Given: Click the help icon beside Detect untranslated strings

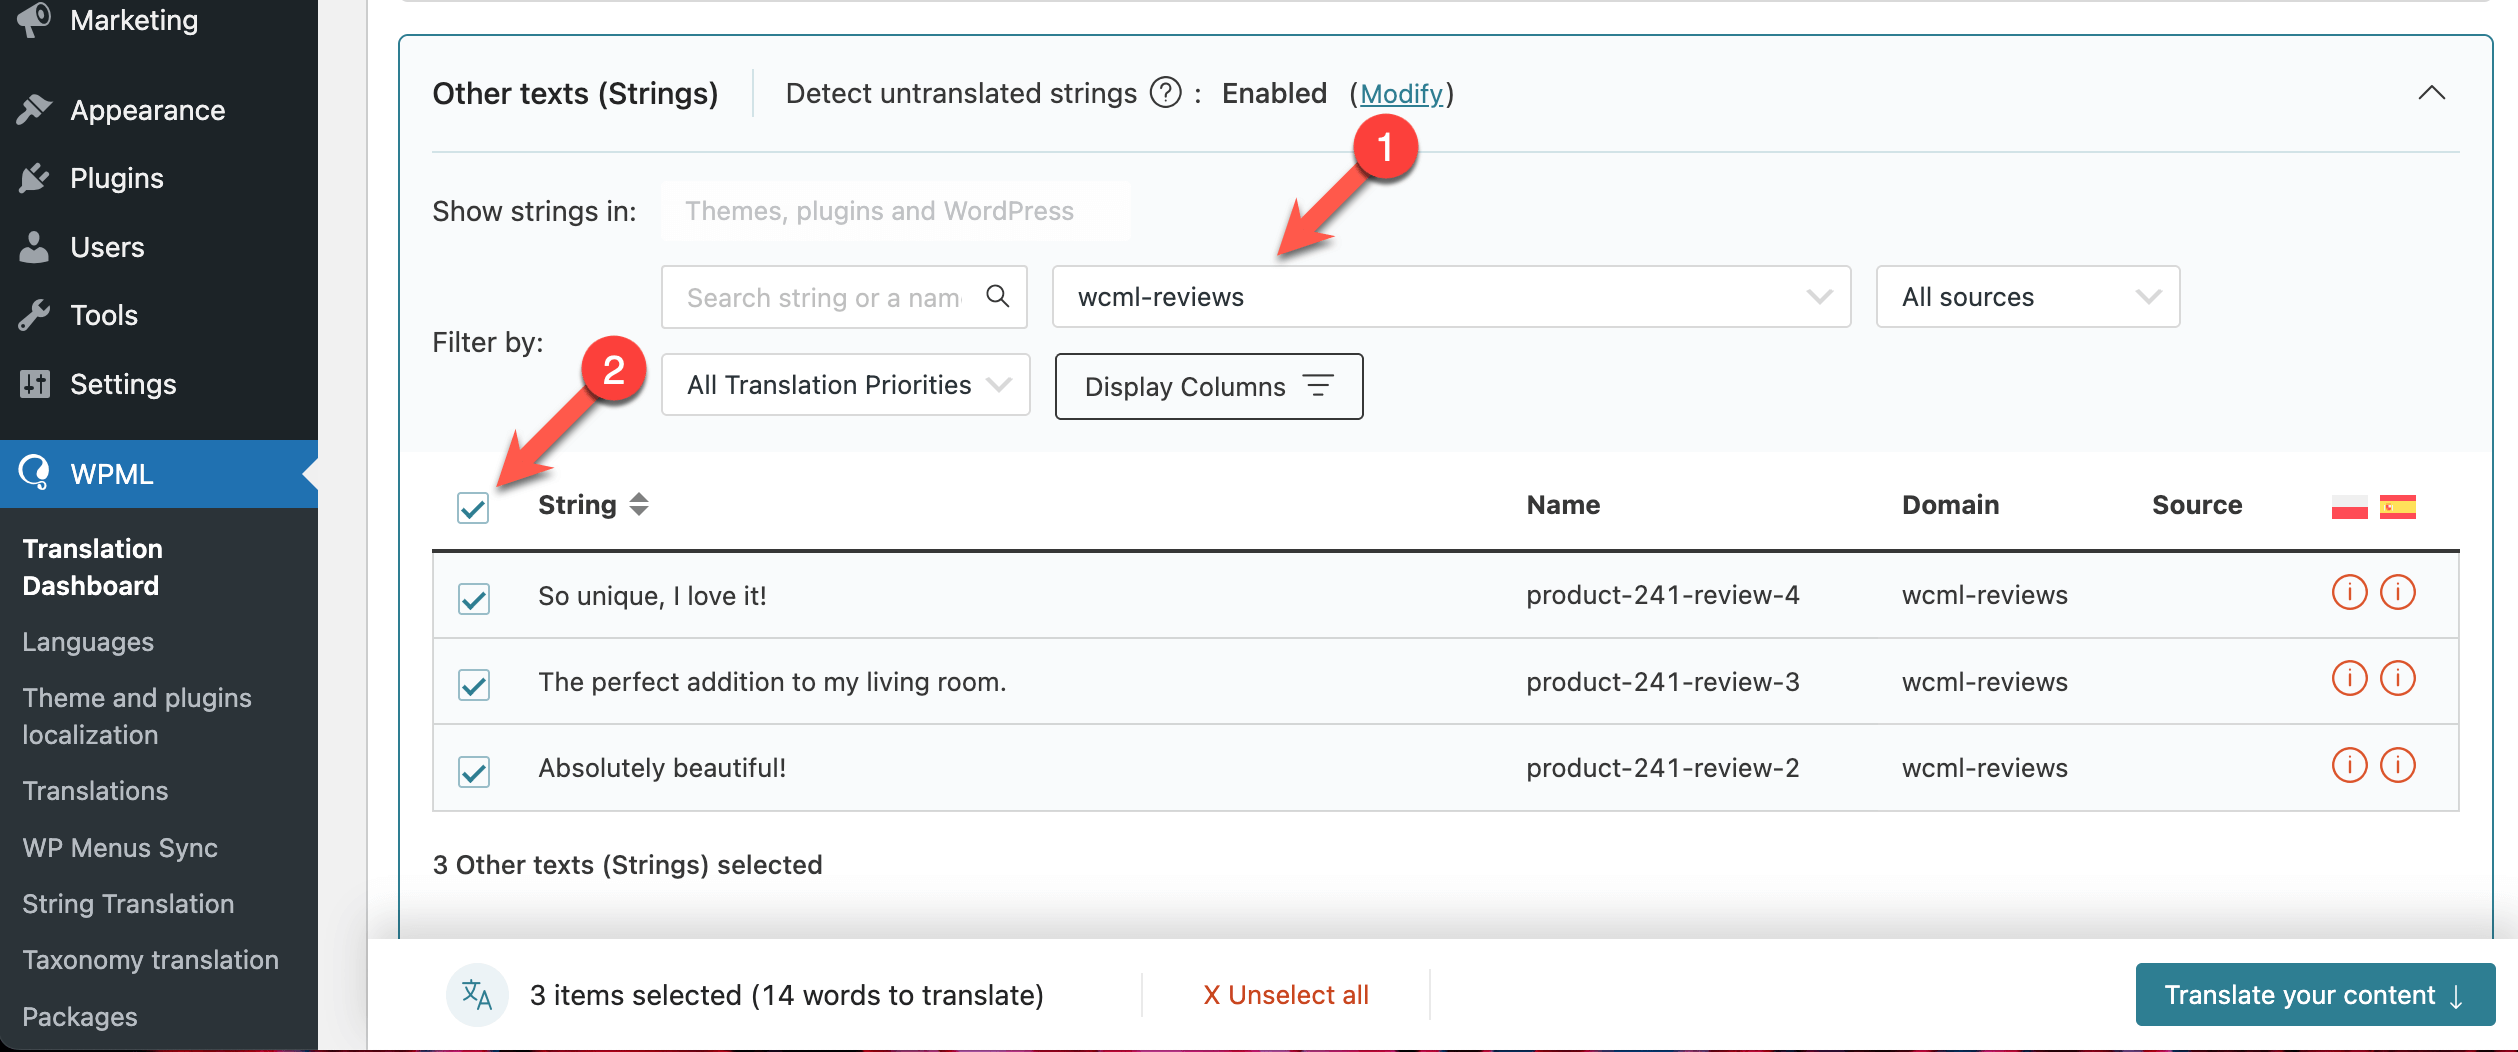Looking at the screenshot, I should [1165, 93].
